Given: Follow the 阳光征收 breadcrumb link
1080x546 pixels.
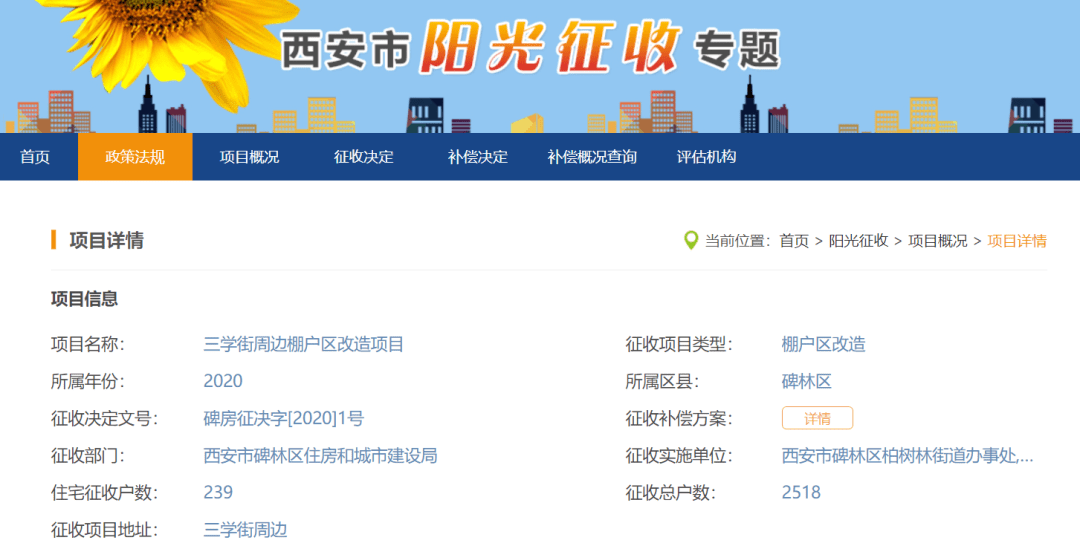Looking at the screenshot, I should 858,241.
